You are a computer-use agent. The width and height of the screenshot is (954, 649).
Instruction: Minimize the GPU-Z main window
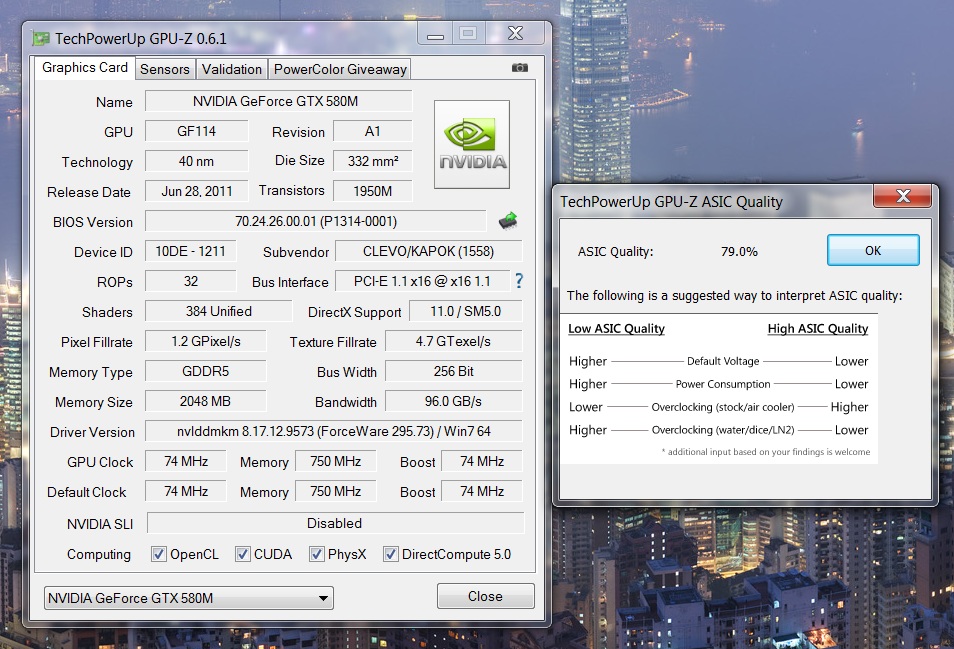click(x=435, y=34)
